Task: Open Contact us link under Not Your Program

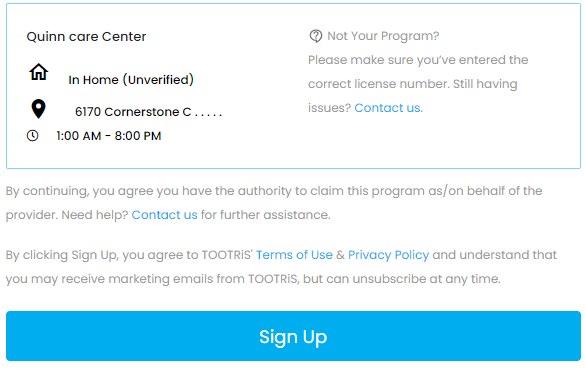Action: coord(388,108)
